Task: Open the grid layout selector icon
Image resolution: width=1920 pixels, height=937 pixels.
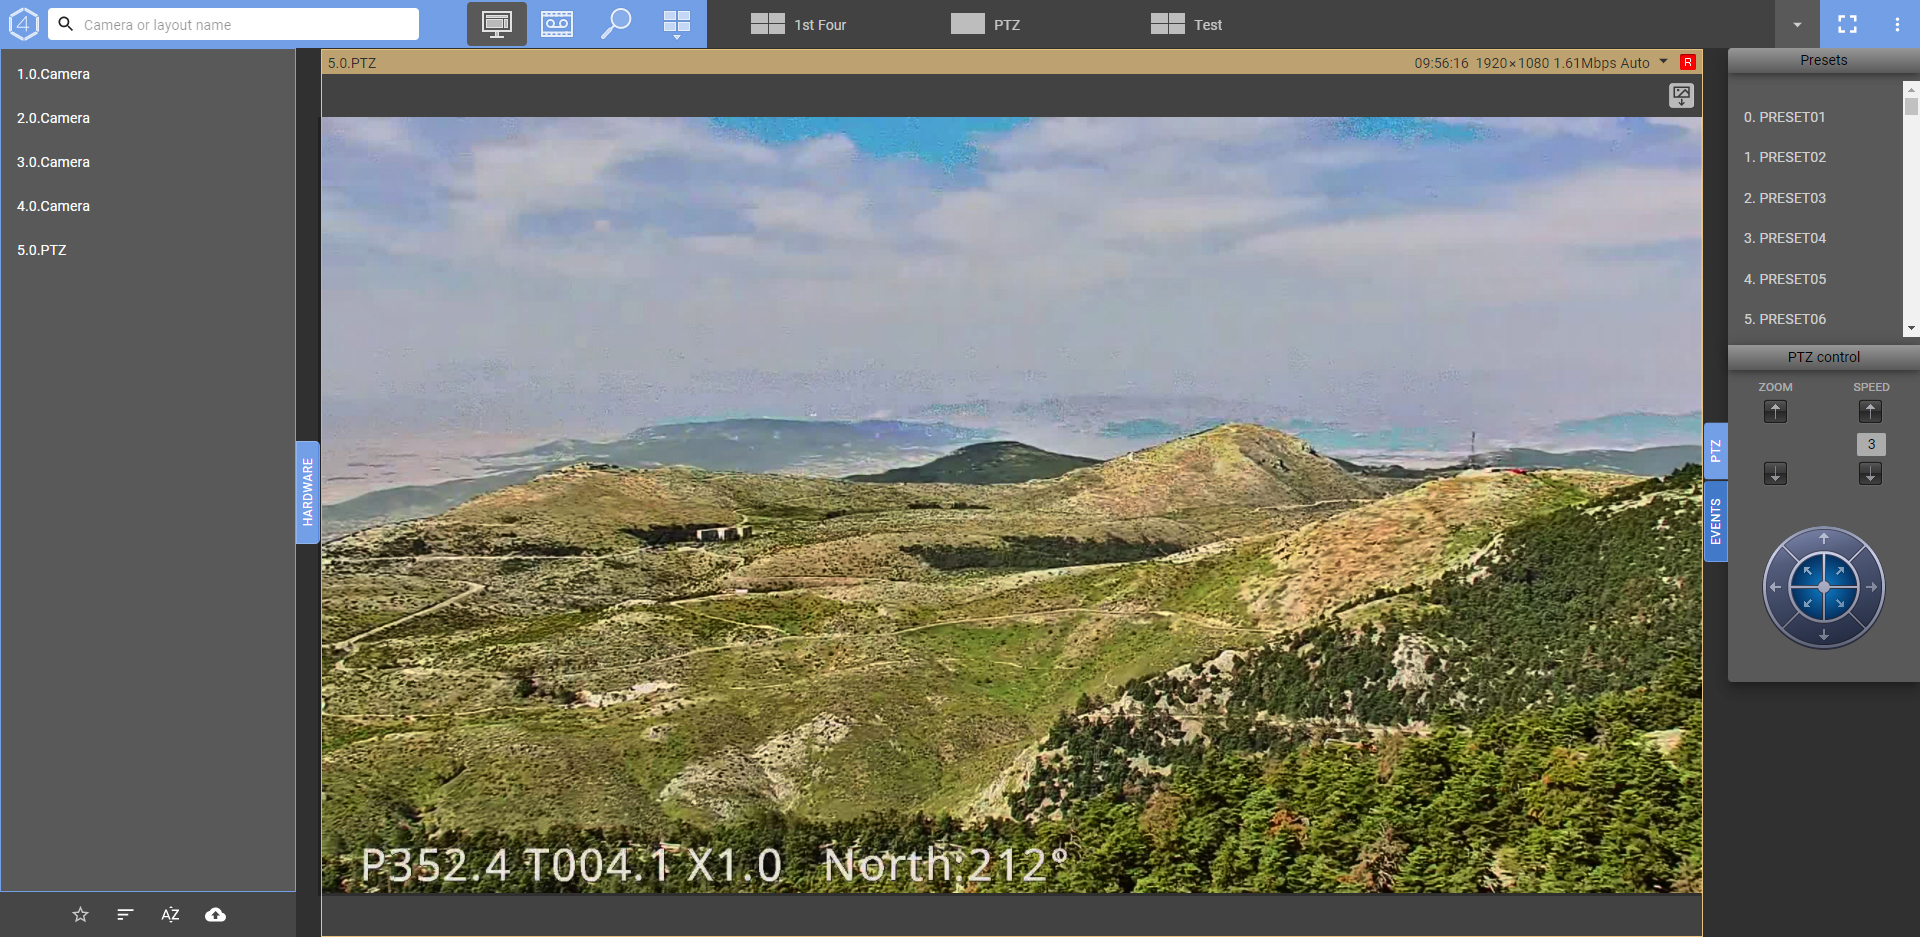Action: [x=677, y=23]
